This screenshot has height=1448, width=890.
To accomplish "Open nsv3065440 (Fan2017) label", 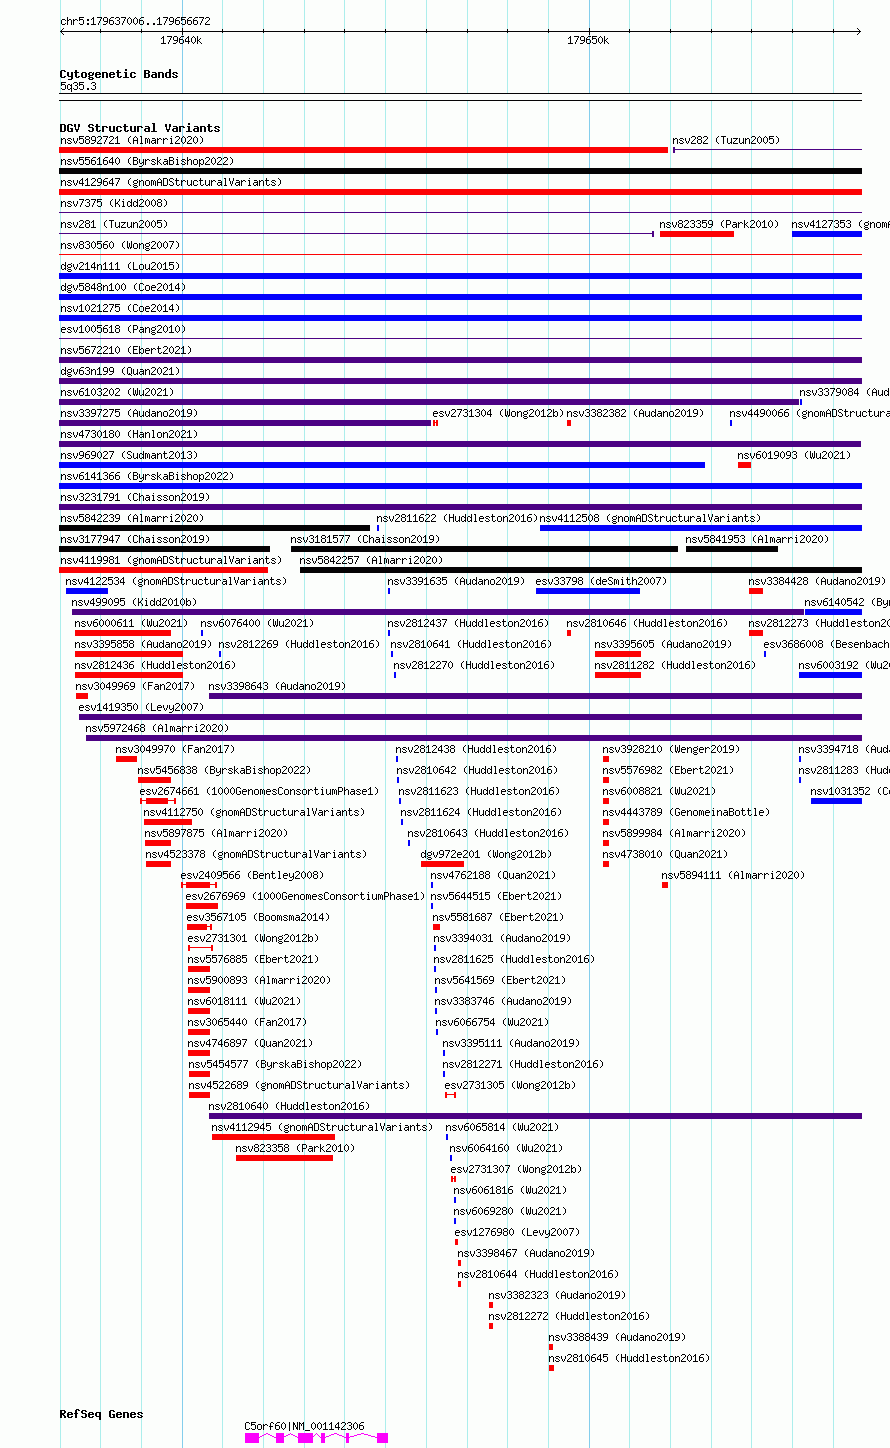I will [x=248, y=1023].
